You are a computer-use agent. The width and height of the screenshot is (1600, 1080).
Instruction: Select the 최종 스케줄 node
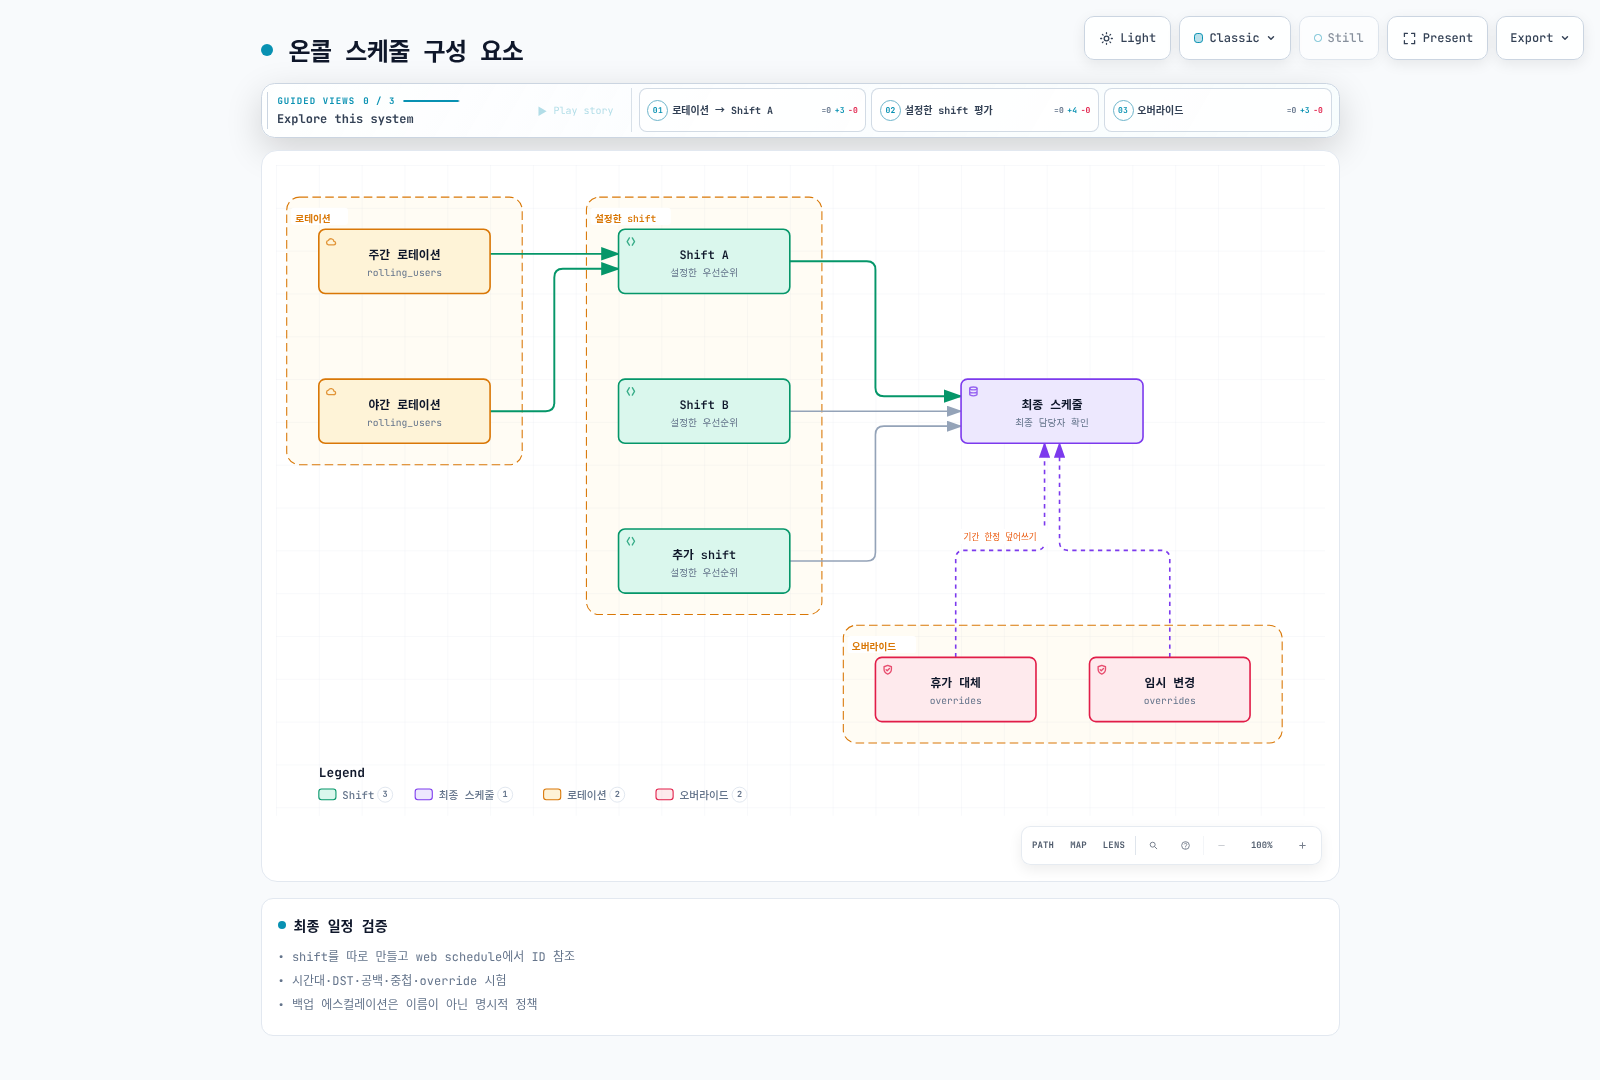pyautogui.click(x=1052, y=411)
